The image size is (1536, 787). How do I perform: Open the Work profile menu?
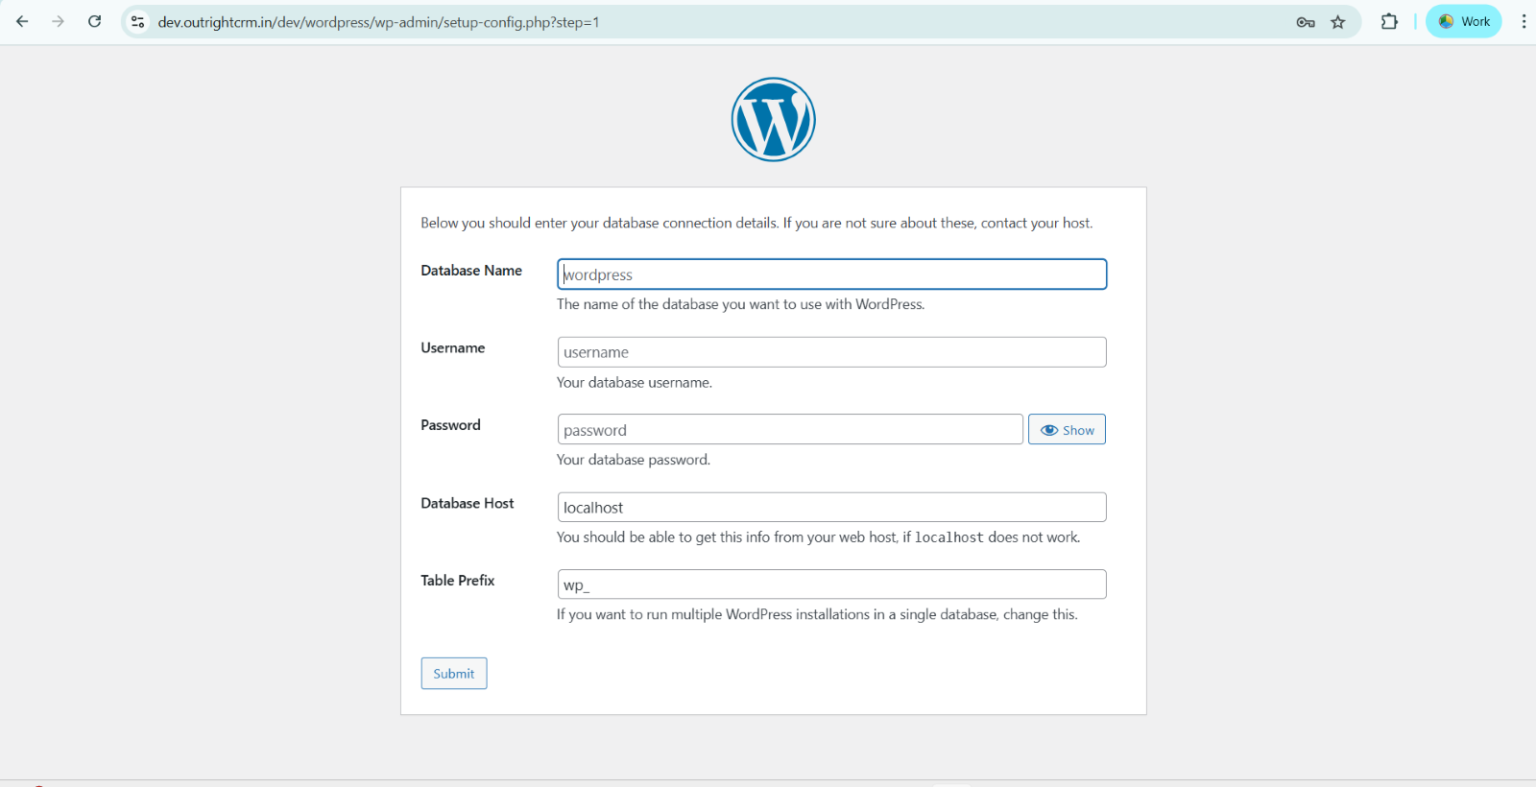pos(1463,21)
